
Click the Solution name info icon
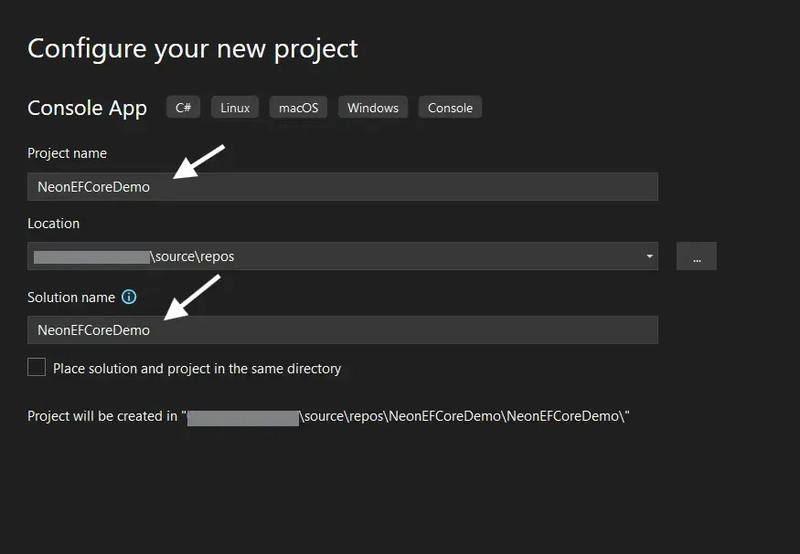129,297
